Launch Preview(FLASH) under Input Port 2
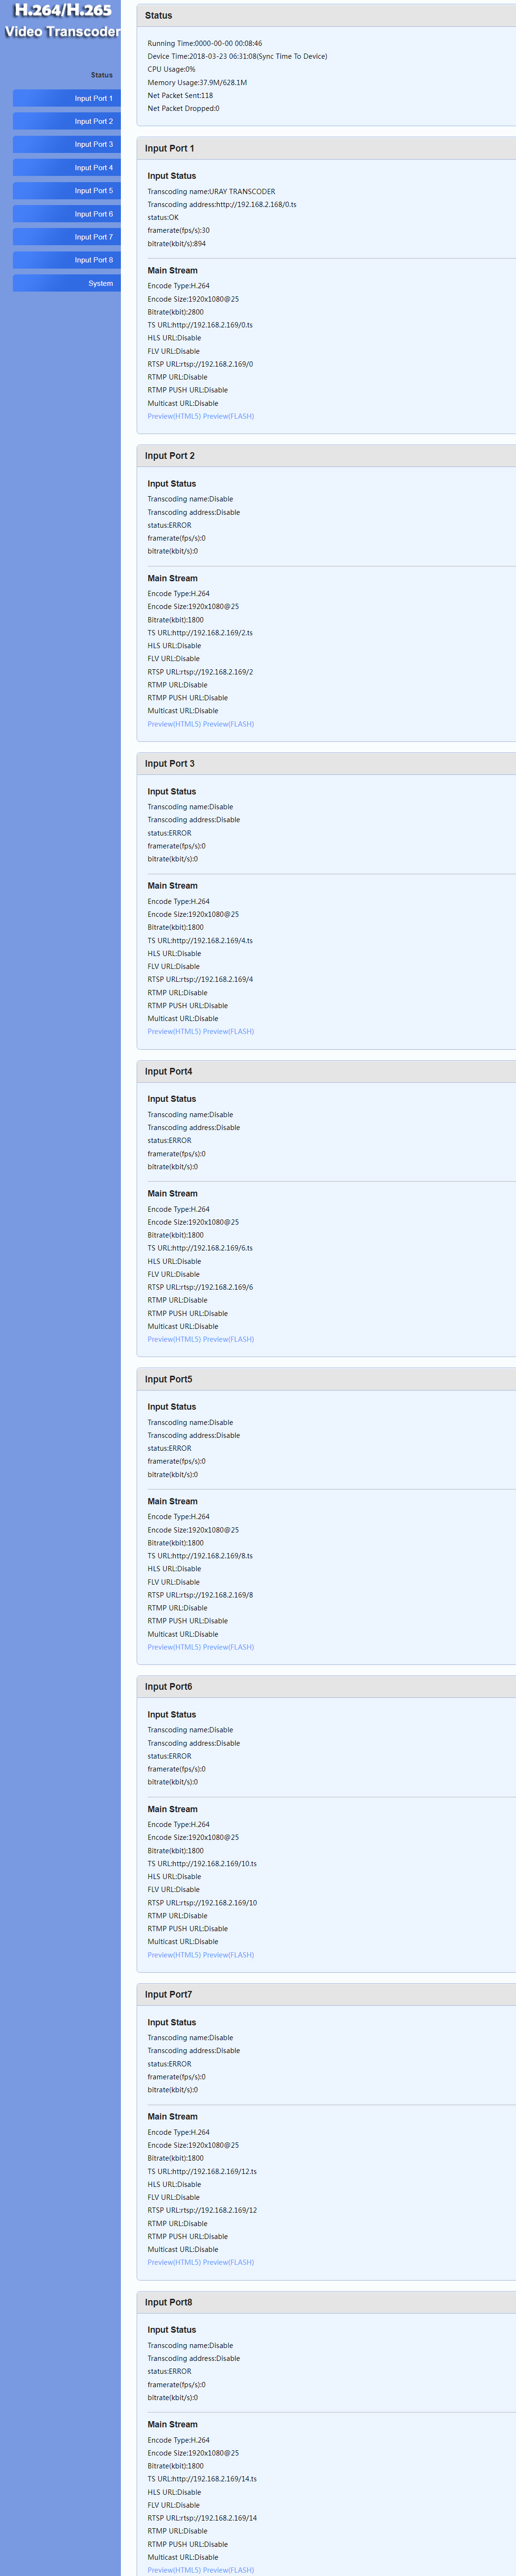 [228, 724]
